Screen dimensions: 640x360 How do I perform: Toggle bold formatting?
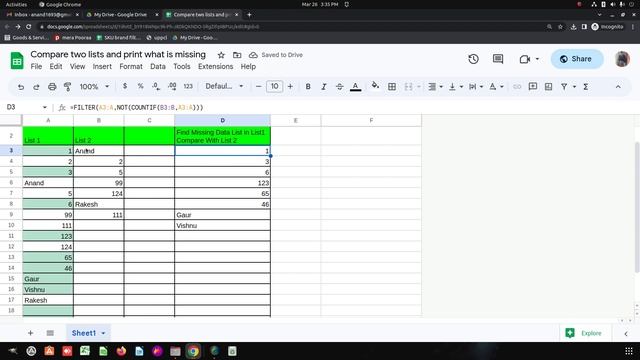click(x=308, y=87)
